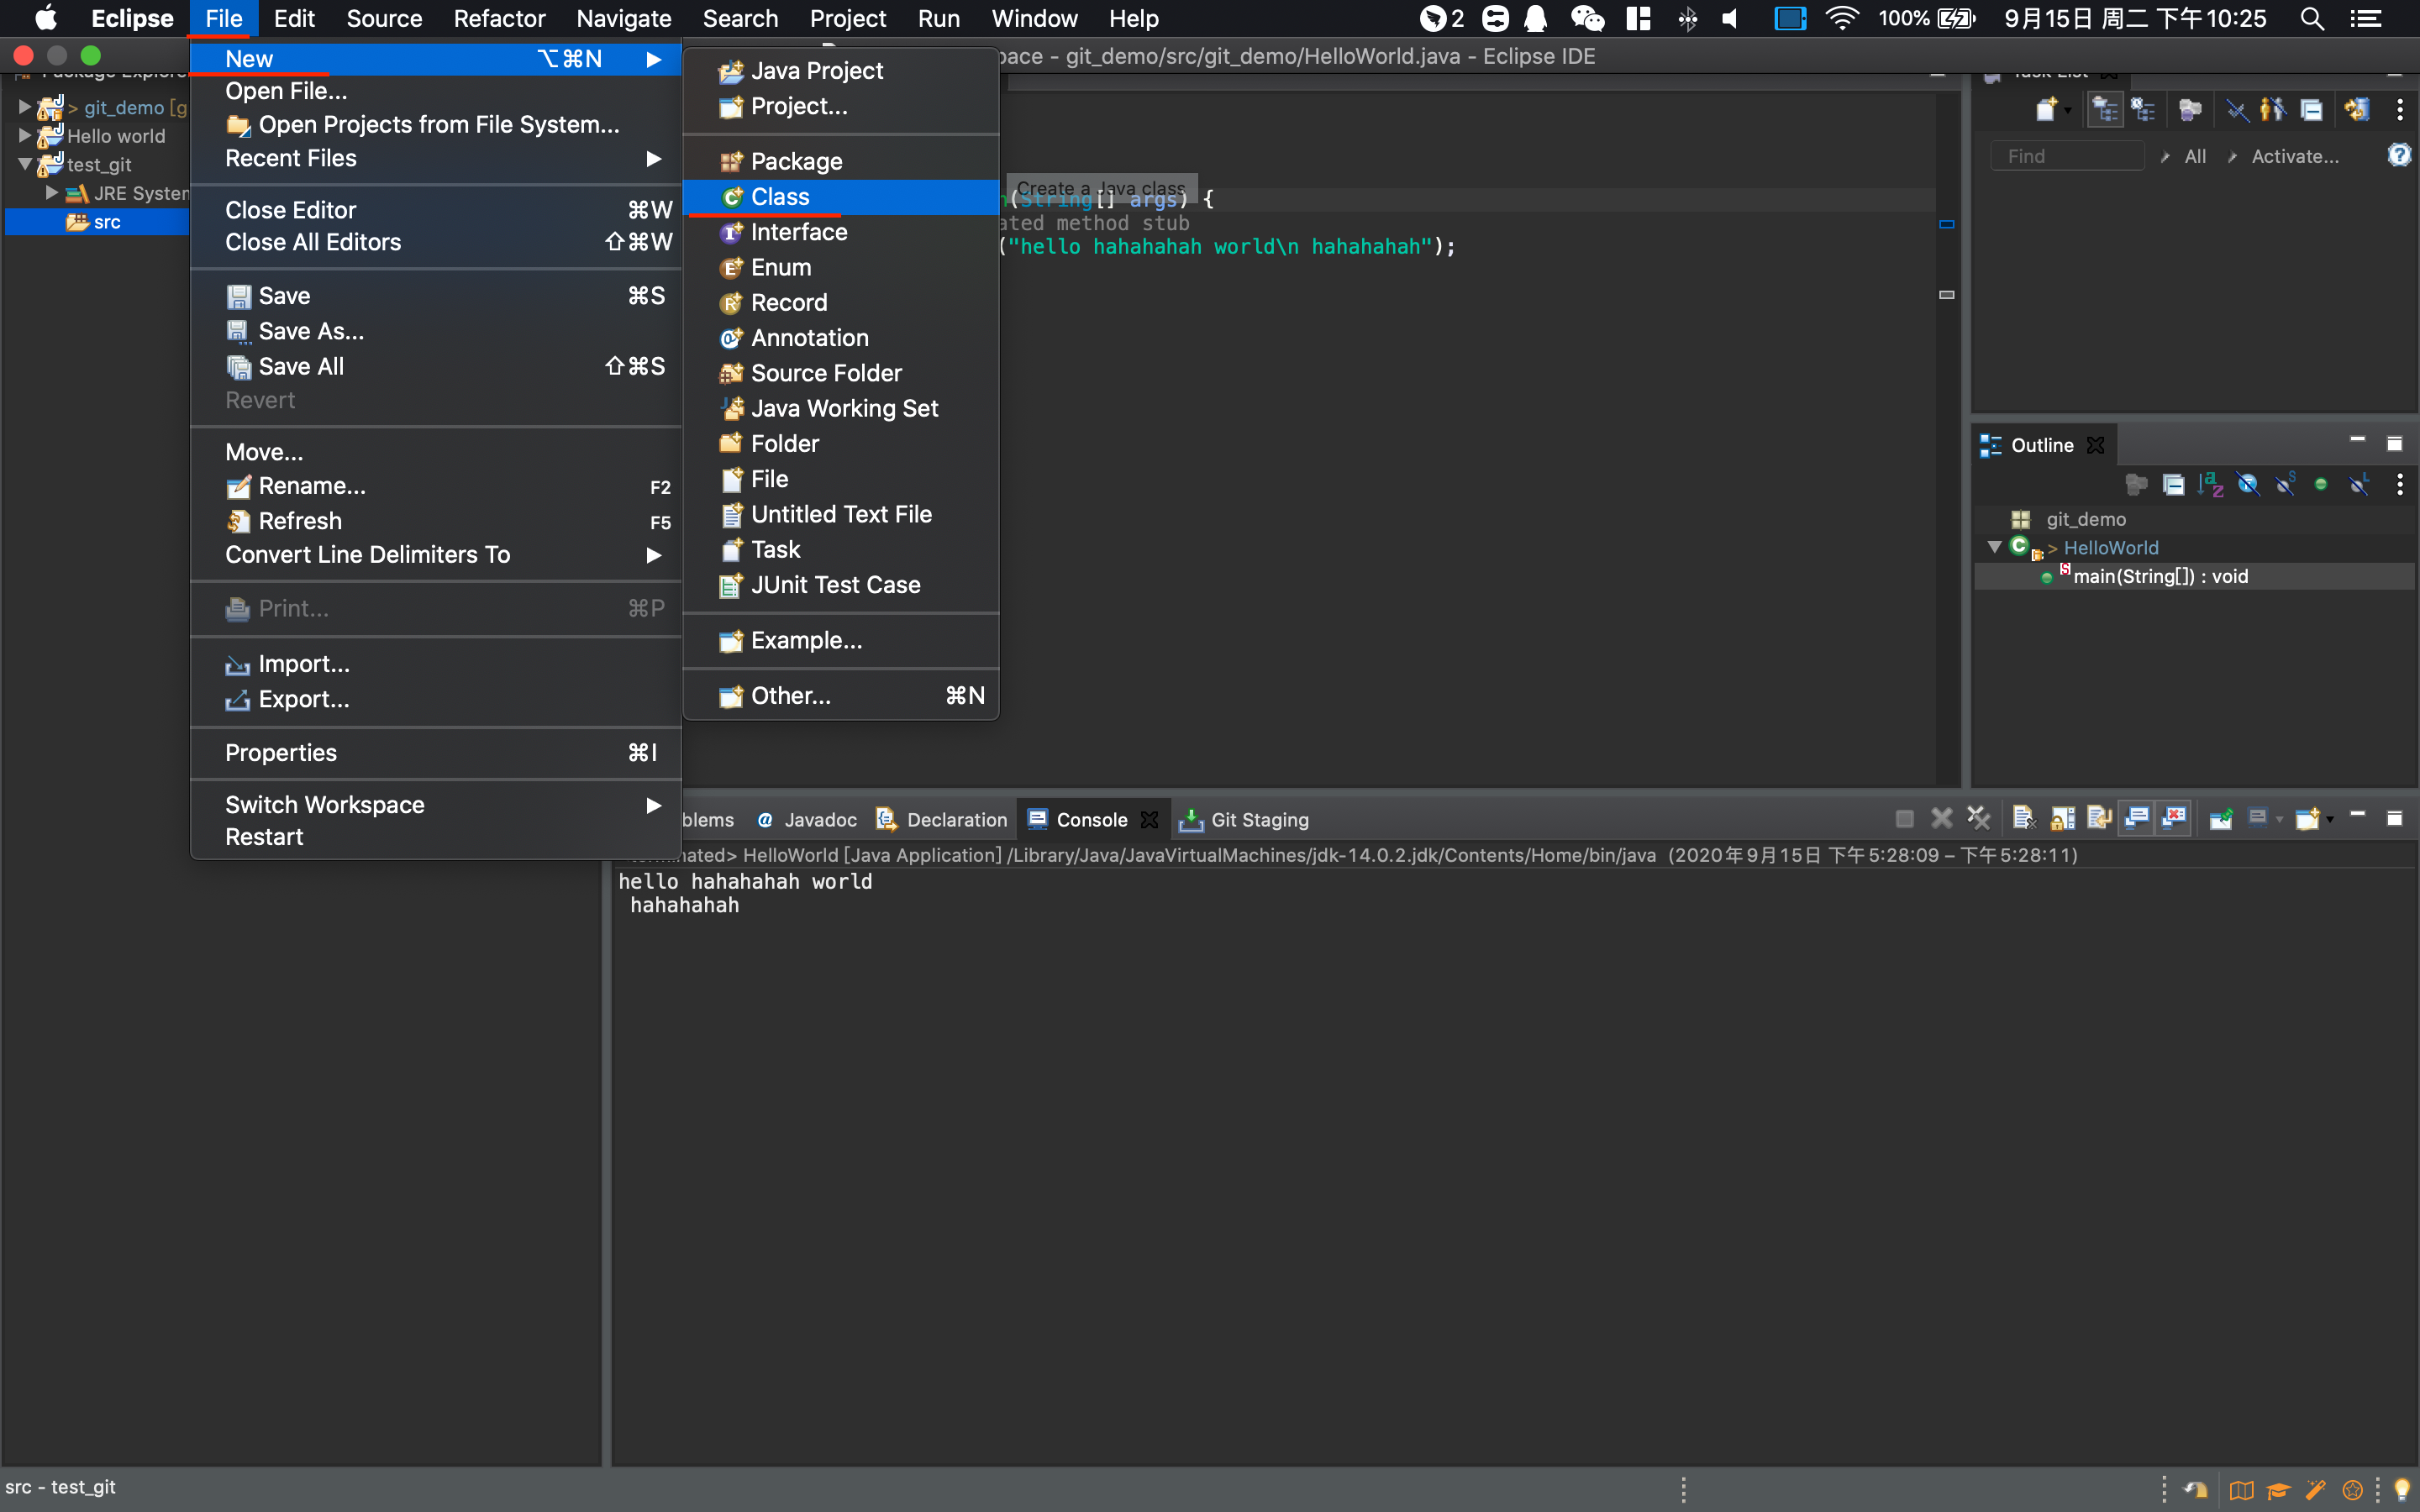Select Java Project in the New submenu

pos(841,71)
